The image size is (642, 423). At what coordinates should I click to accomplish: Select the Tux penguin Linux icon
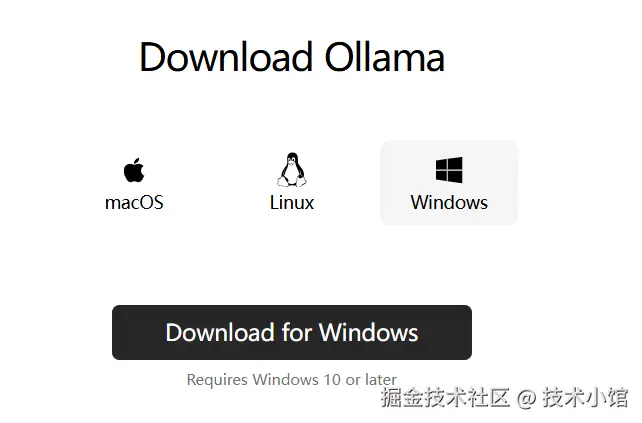(x=292, y=170)
